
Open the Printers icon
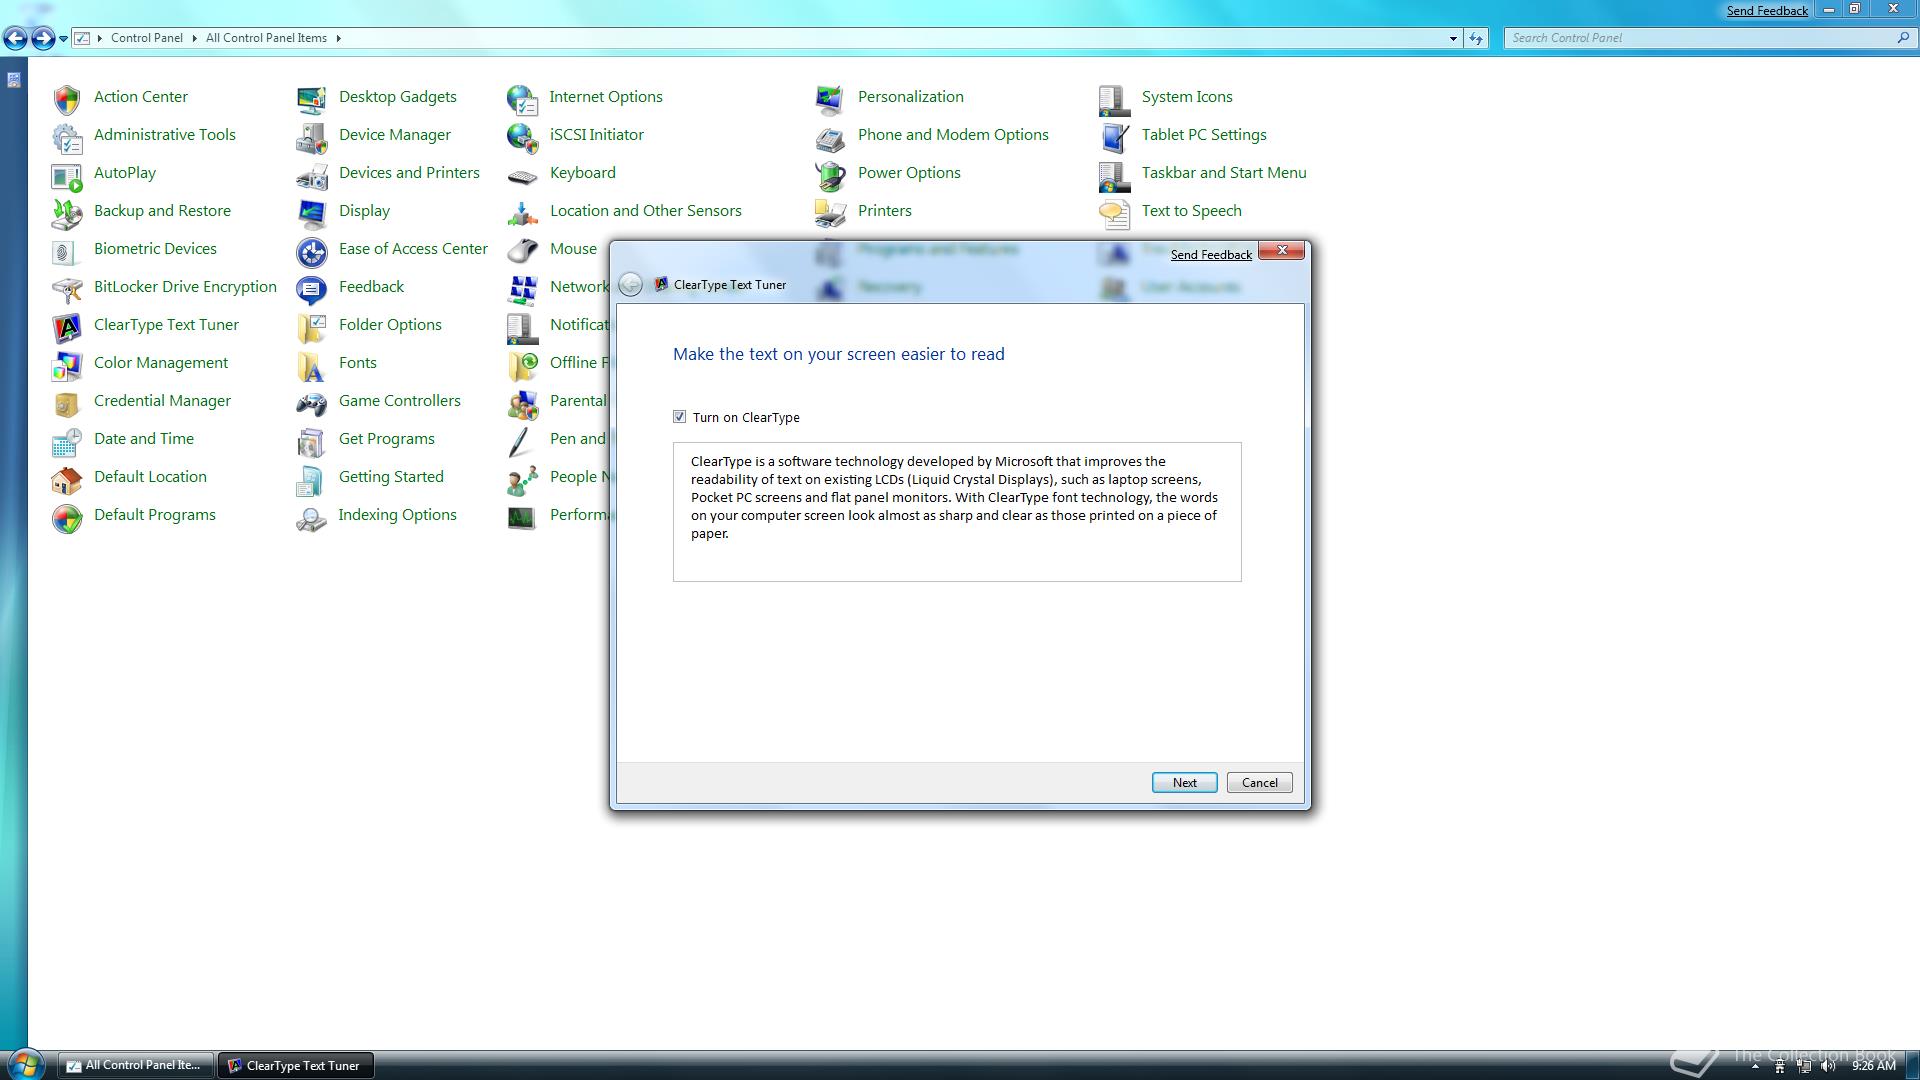pos(830,212)
